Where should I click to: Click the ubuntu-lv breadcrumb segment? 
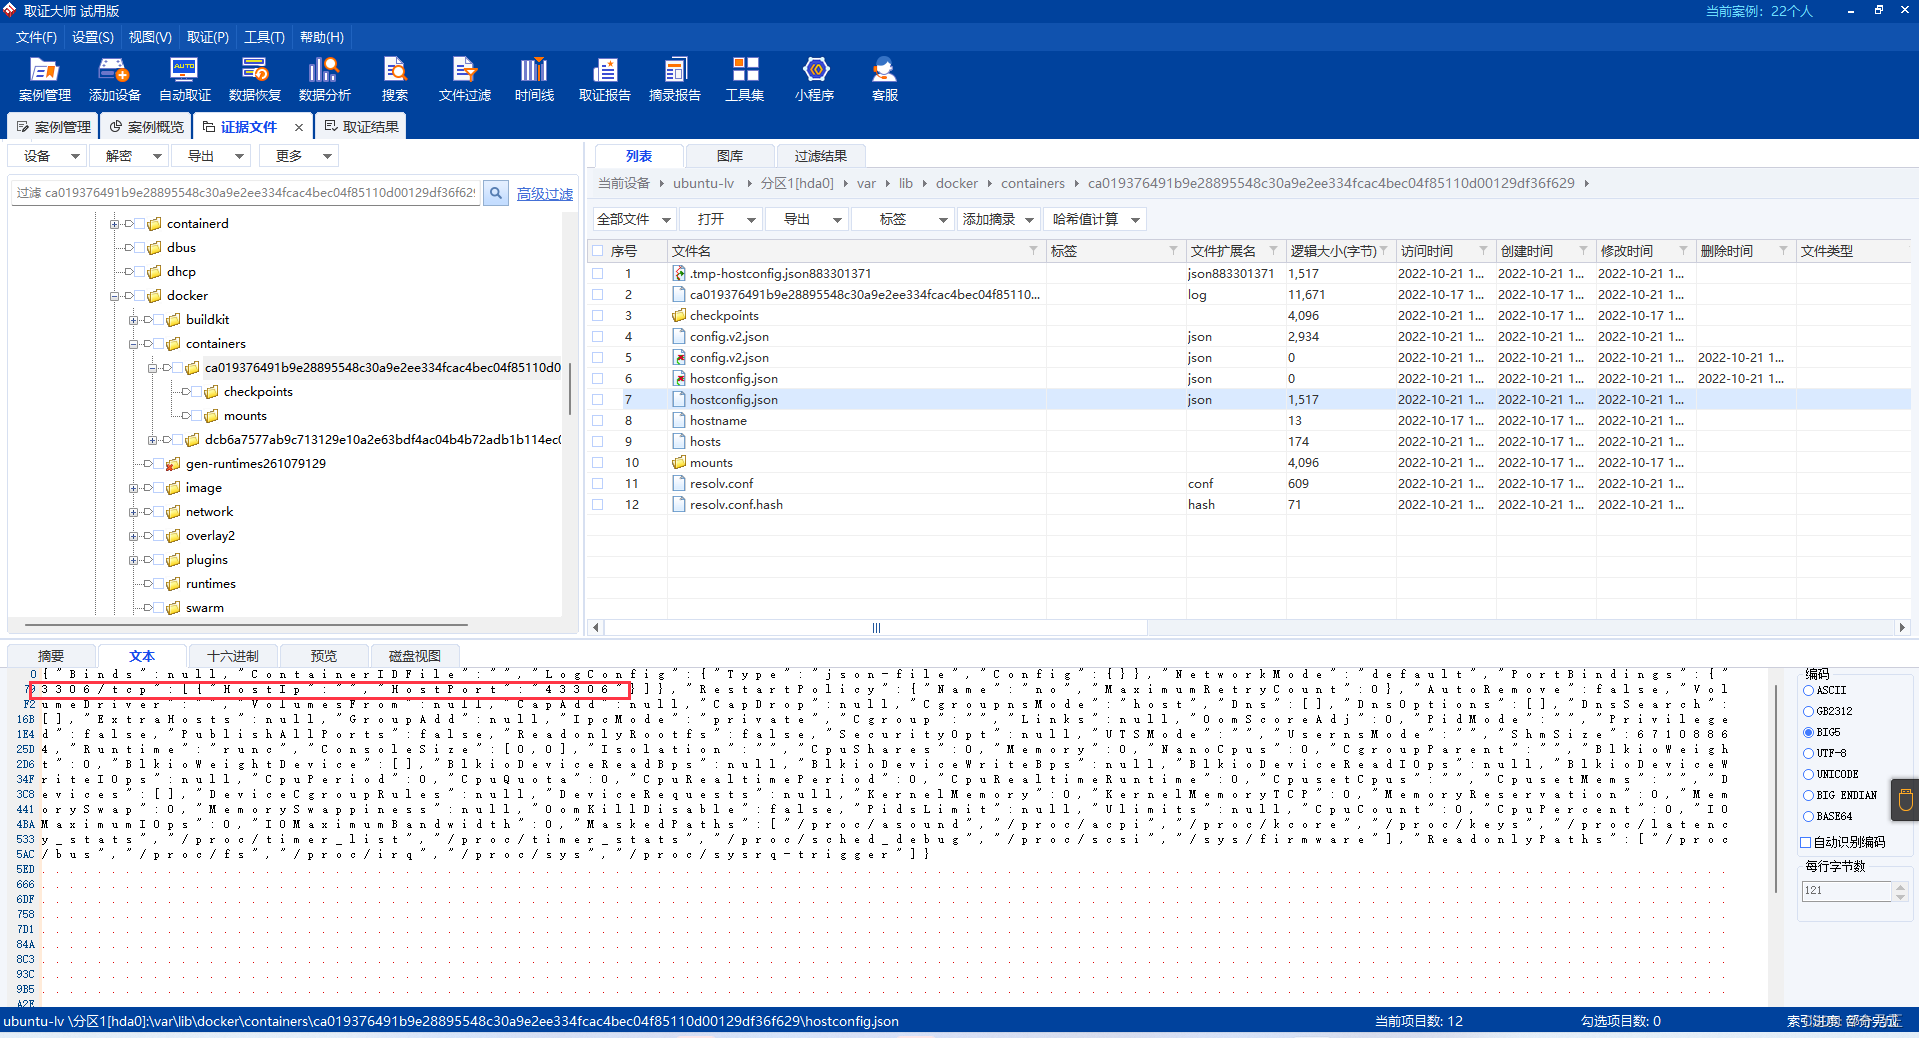tap(703, 183)
